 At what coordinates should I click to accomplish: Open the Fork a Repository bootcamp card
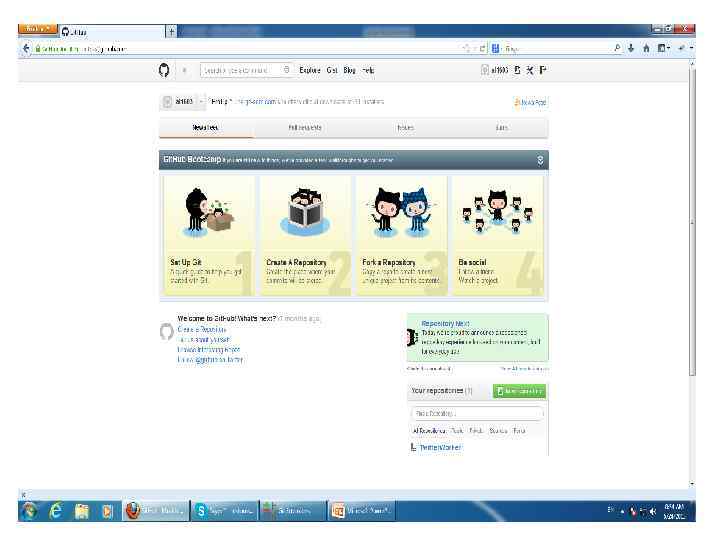pos(401,236)
